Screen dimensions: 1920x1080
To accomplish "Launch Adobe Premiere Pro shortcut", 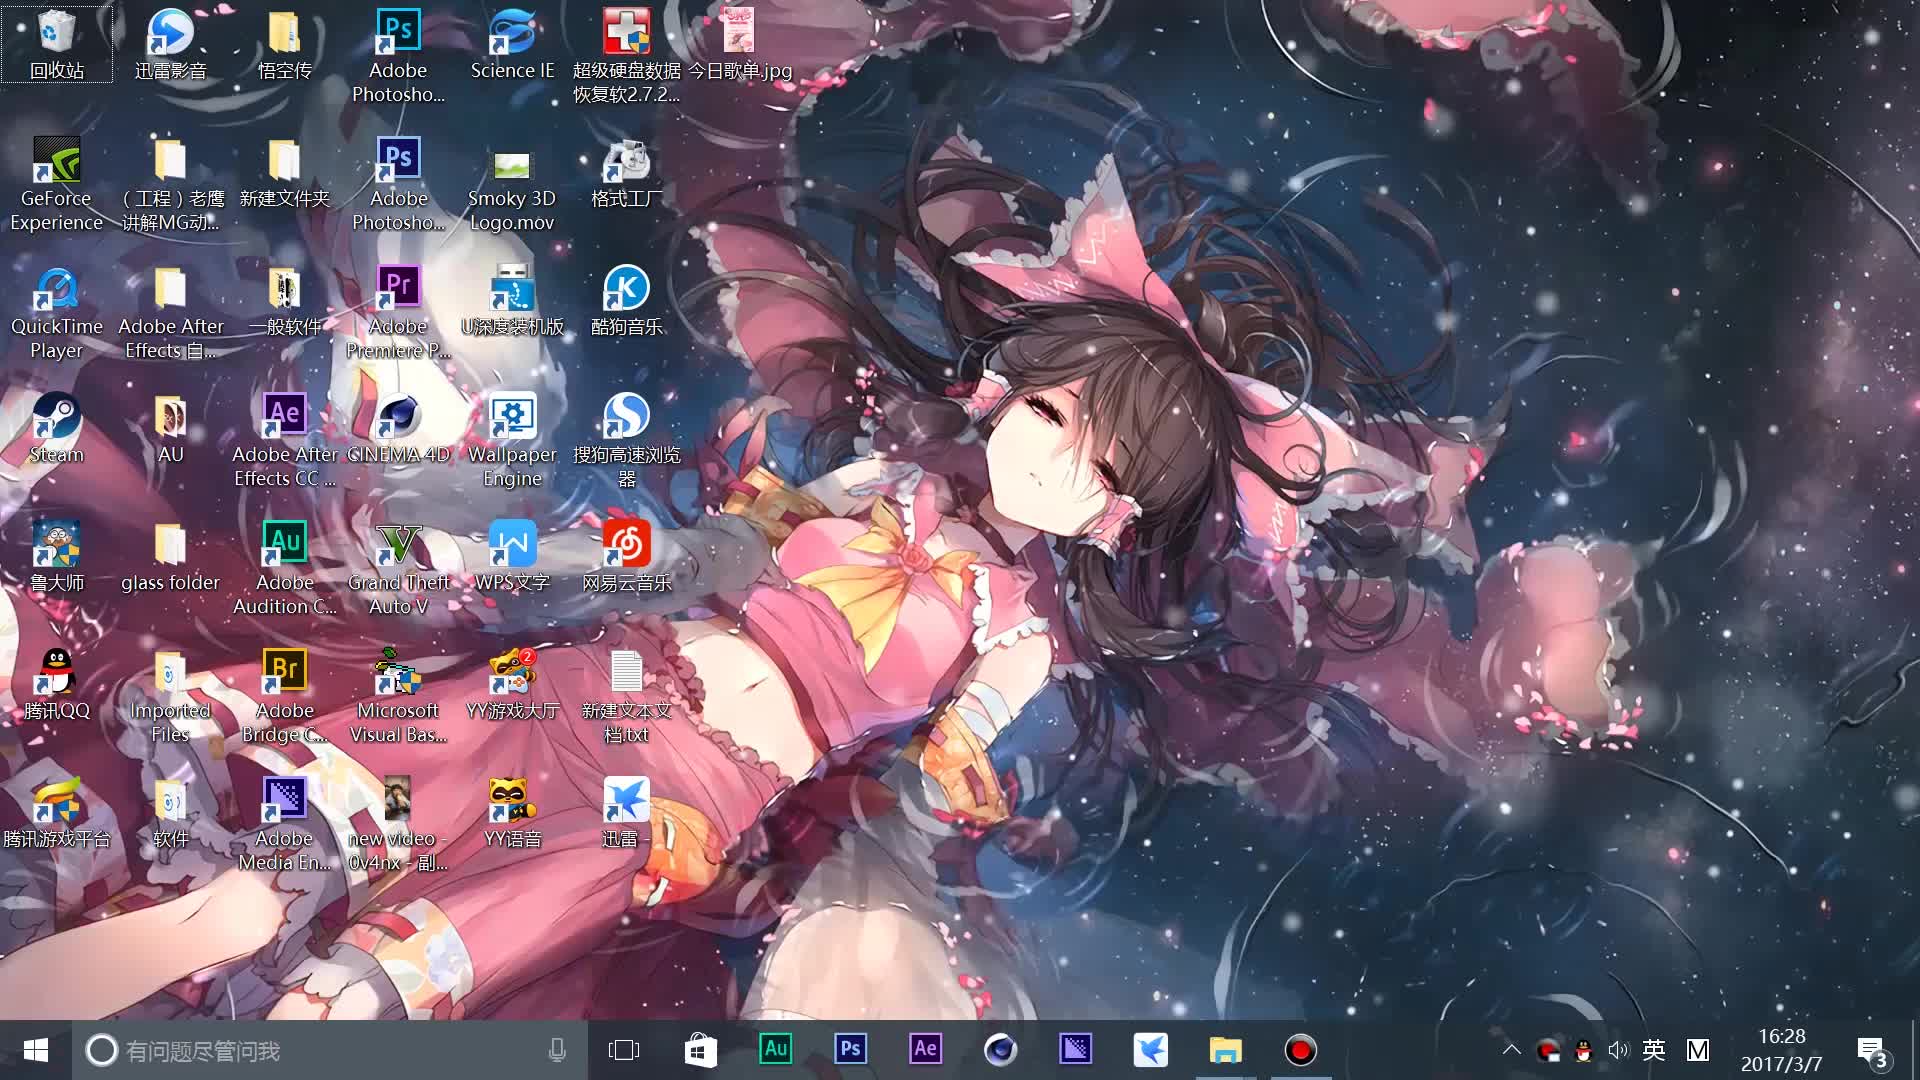I will click(398, 312).
